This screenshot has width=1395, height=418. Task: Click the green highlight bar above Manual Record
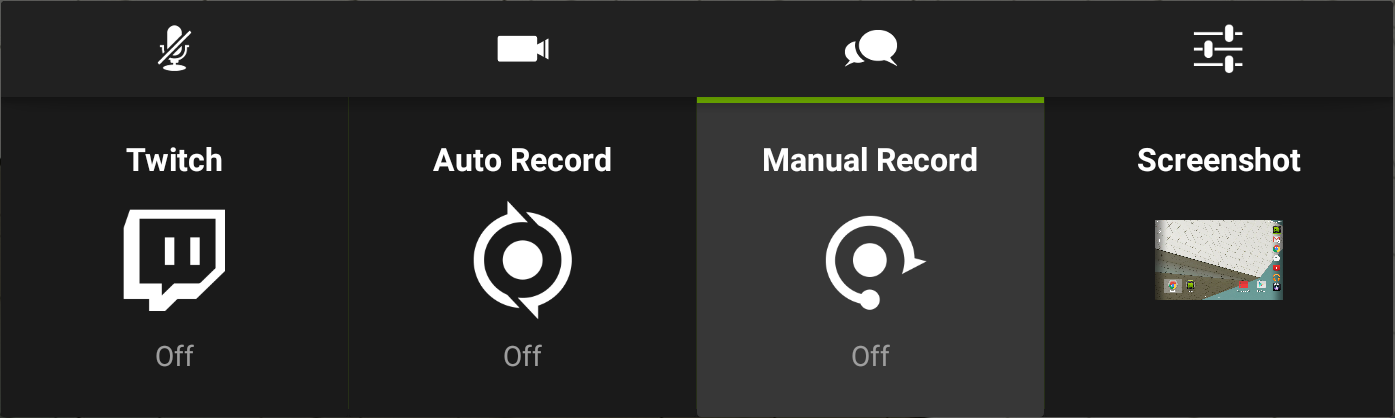click(x=870, y=99)
